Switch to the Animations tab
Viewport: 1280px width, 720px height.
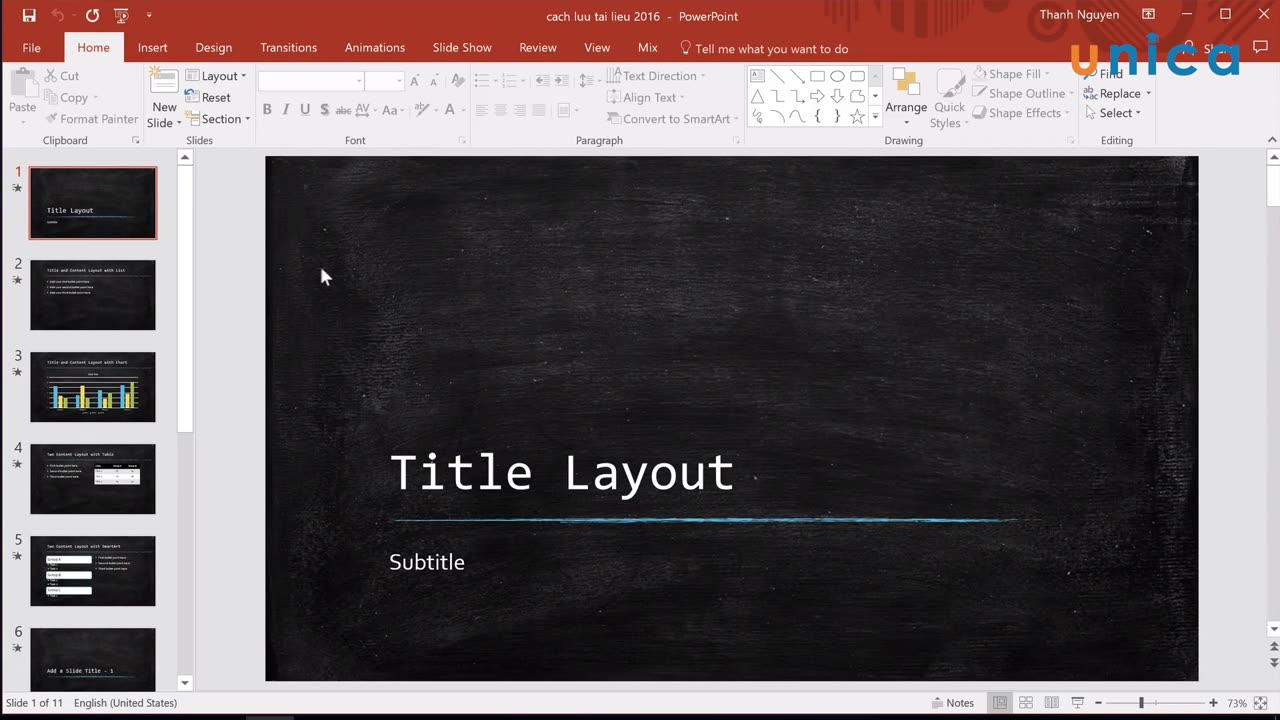click(375, 48)
